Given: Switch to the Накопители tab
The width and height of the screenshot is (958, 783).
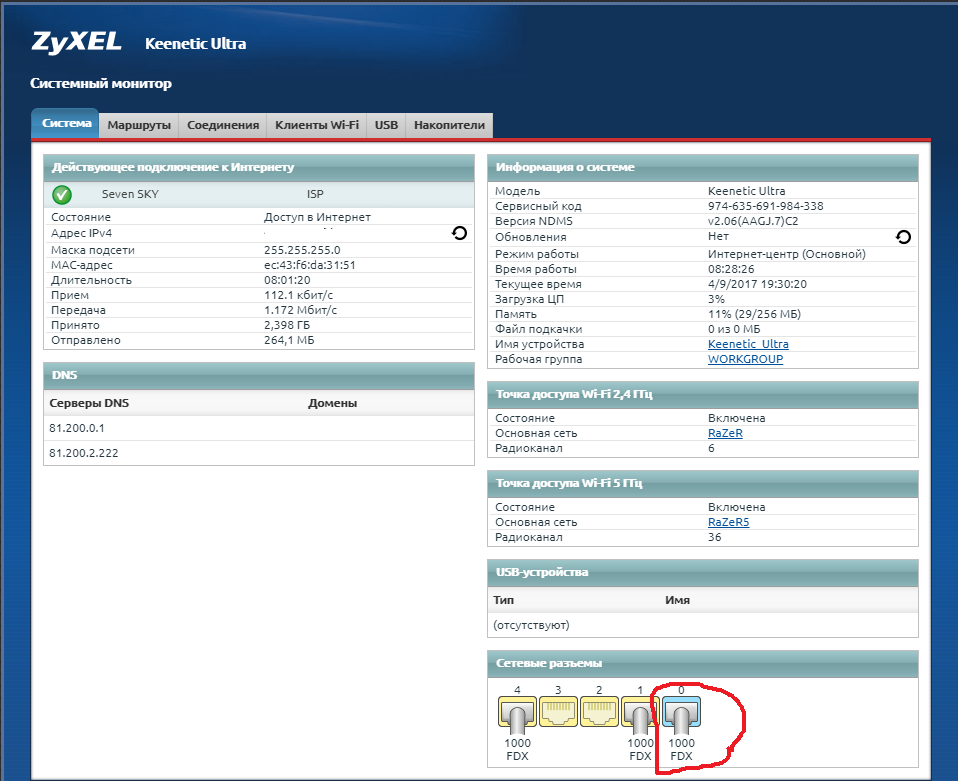Looking at the screenshot, I should coord(449,125).
